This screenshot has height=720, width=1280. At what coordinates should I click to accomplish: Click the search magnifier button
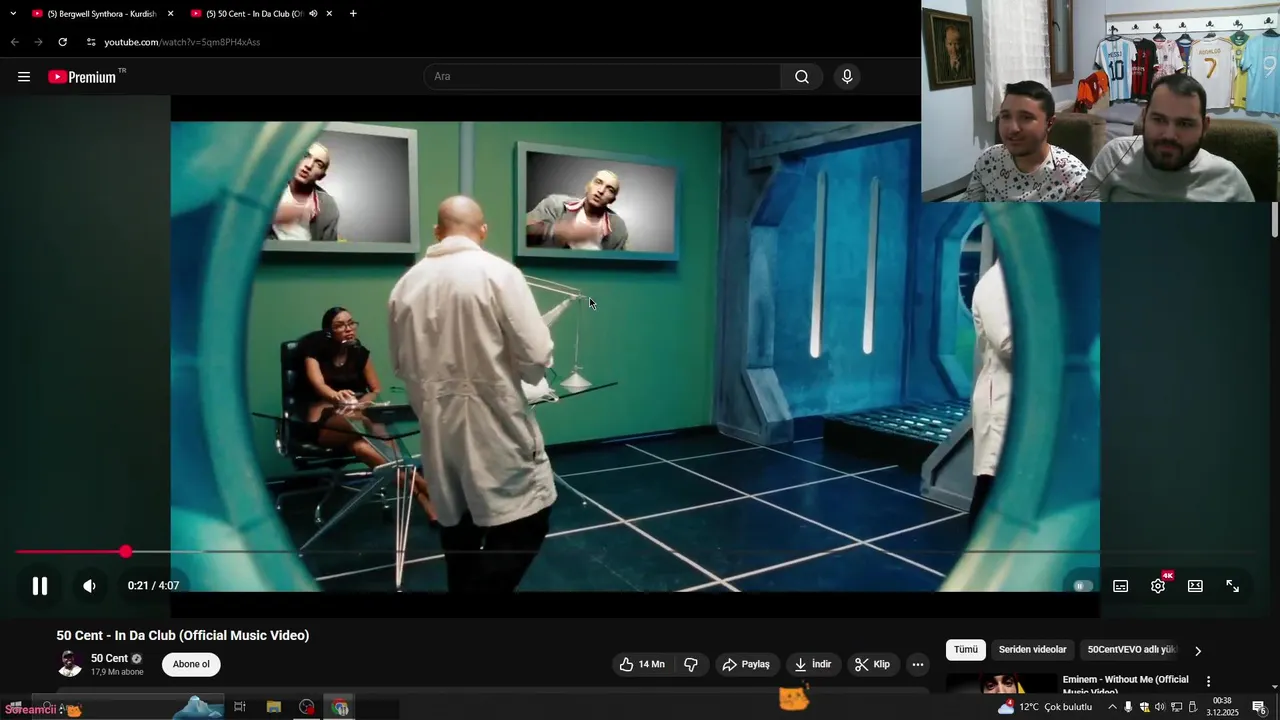click(802, 77)
